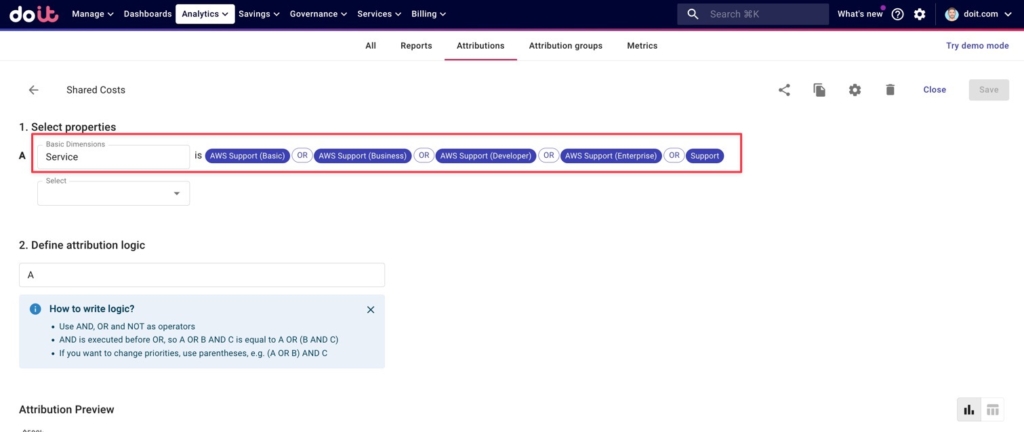Delete attribution using trash icon
The image size is (1024, 432).
(889, 90)
